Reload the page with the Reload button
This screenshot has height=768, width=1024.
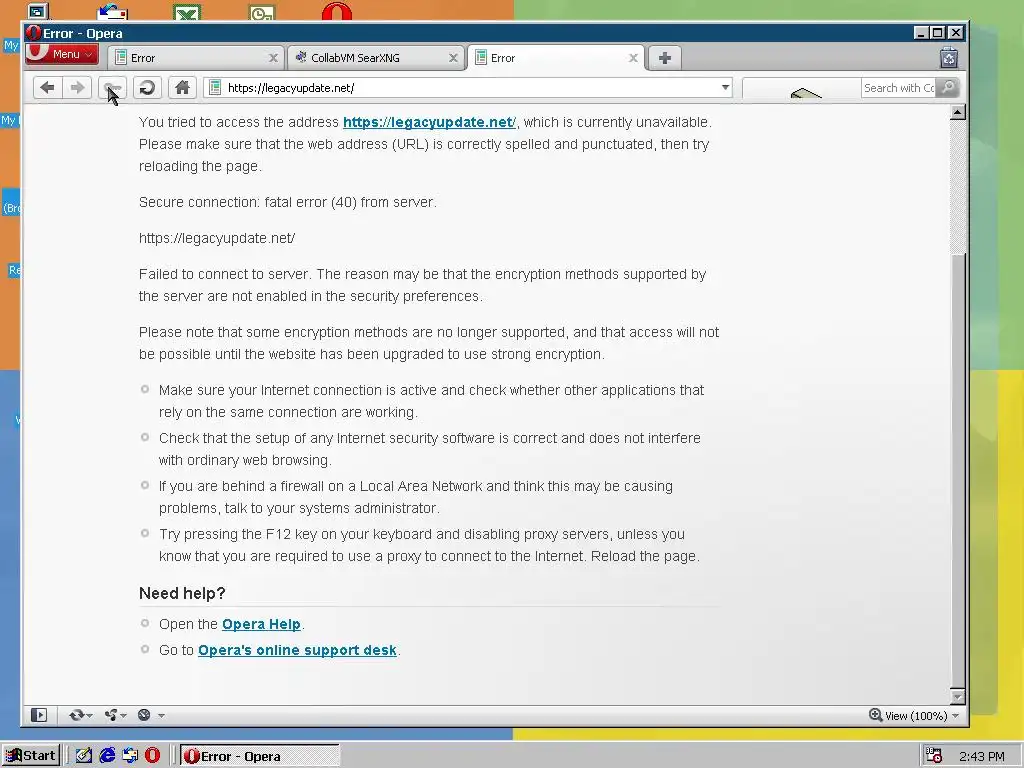147,88
